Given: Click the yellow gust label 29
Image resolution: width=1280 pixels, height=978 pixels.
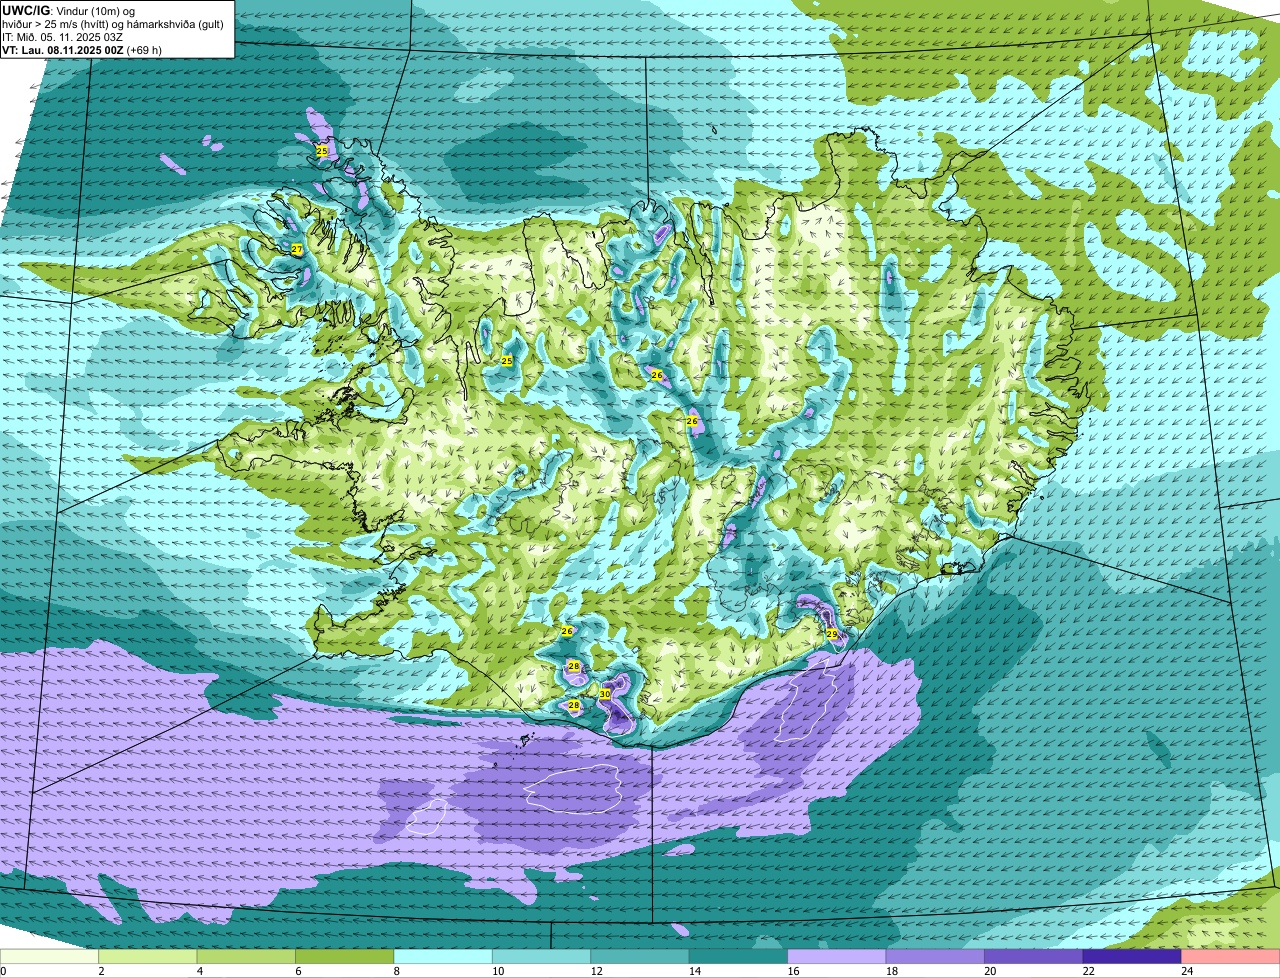Looking at the screenshot, I should click(832, 634).
